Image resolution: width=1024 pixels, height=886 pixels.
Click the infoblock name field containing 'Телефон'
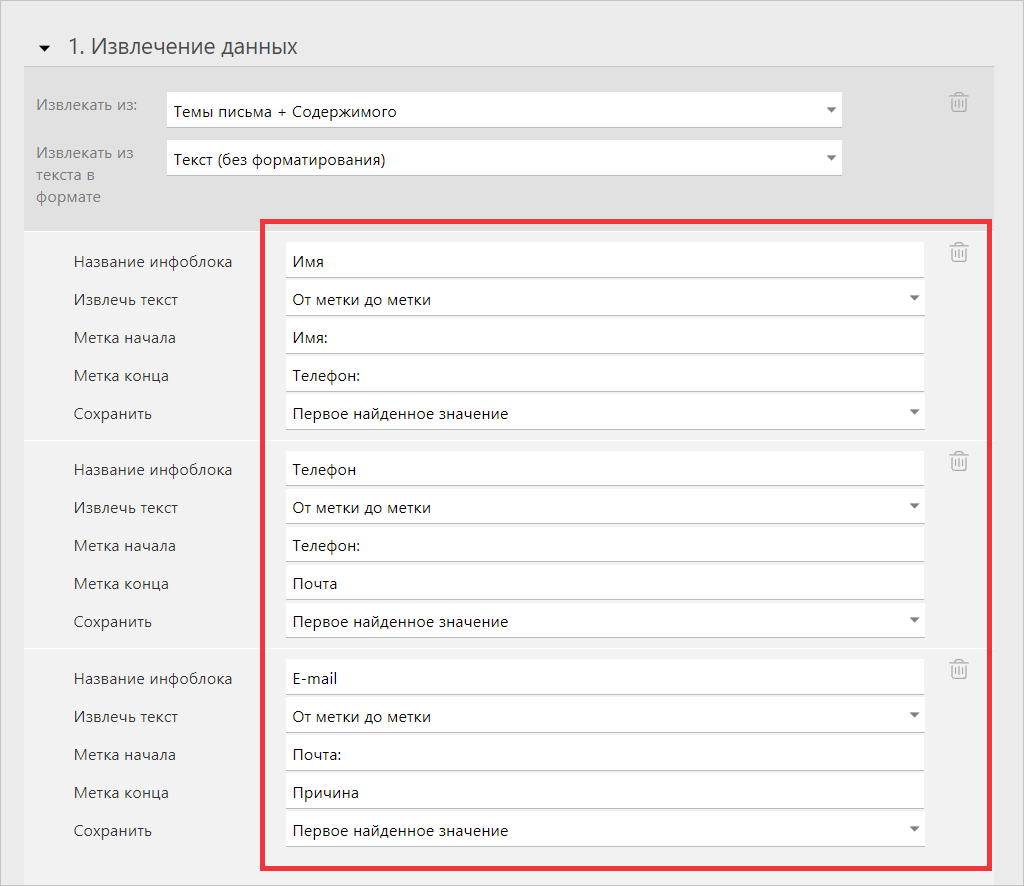605,469
